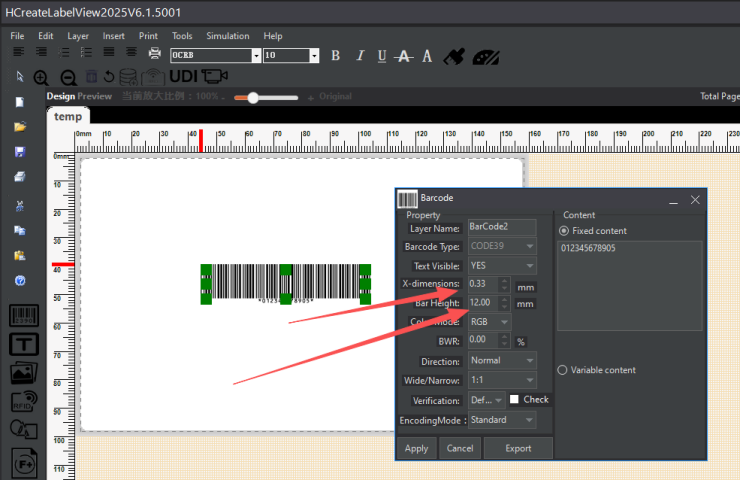
Task: Insert barcode with the barcode tool icon
Action: click(x=24, y=315)
